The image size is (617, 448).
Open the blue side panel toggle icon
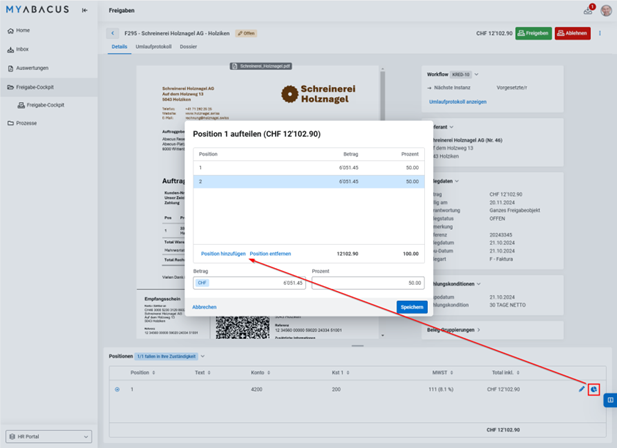point(610,400)
